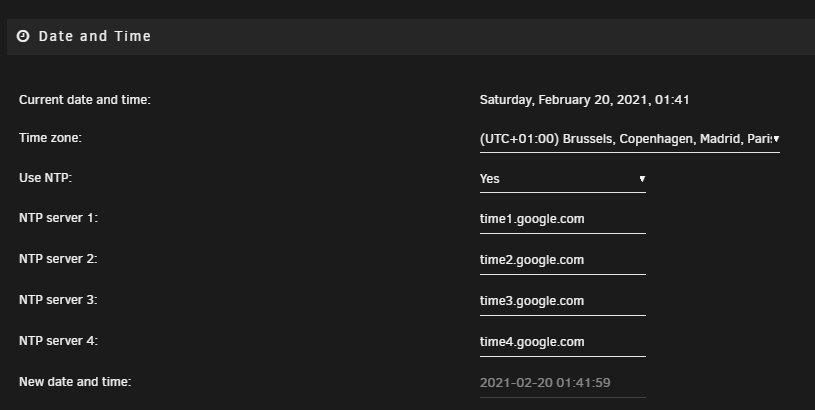Select the Date and Time section header

[x=411, y=36]
